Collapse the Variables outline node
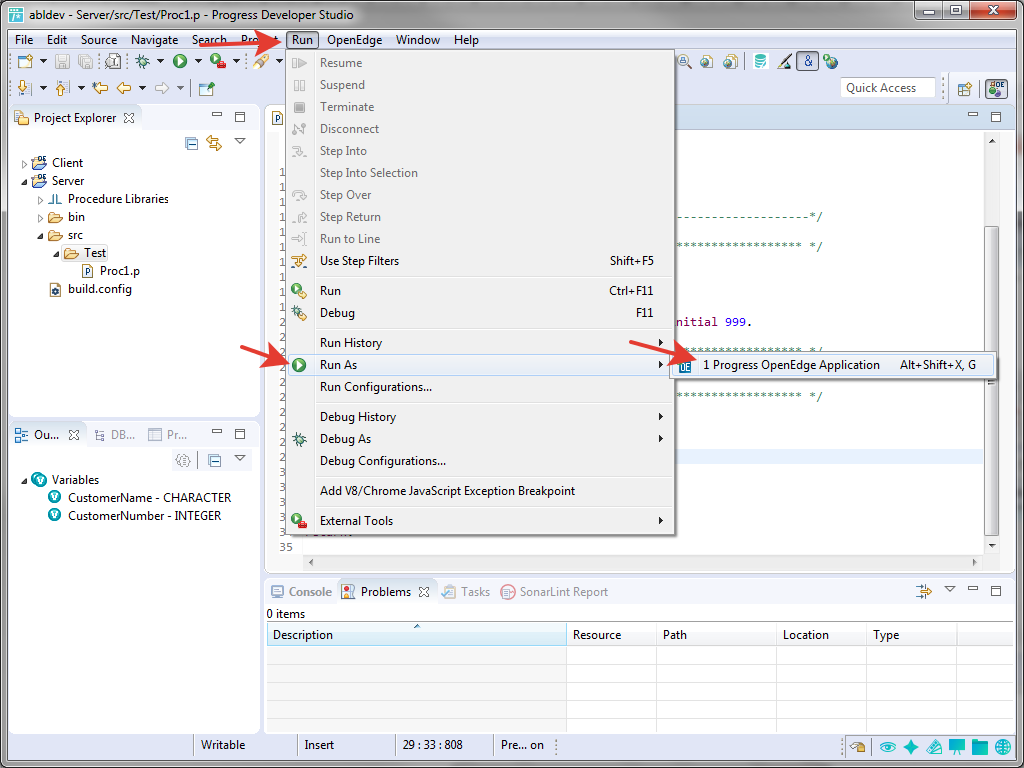Screen dimensions: 1024x768 (25, 481)
